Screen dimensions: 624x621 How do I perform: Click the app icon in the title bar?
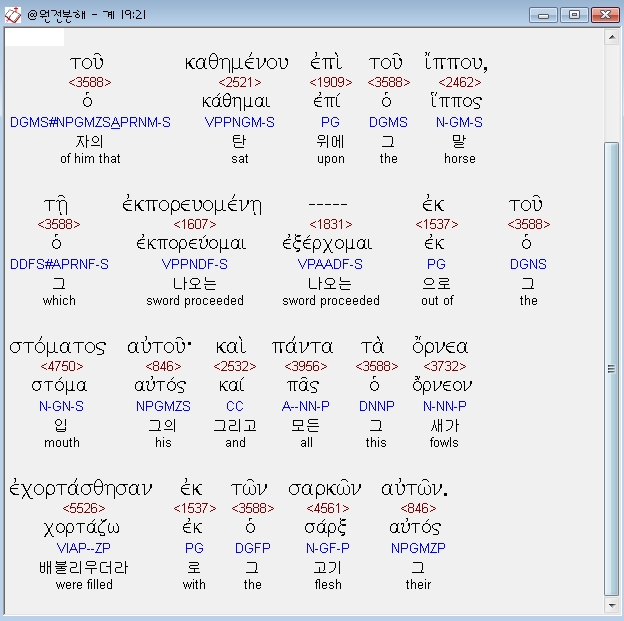[x=13, y=15]
